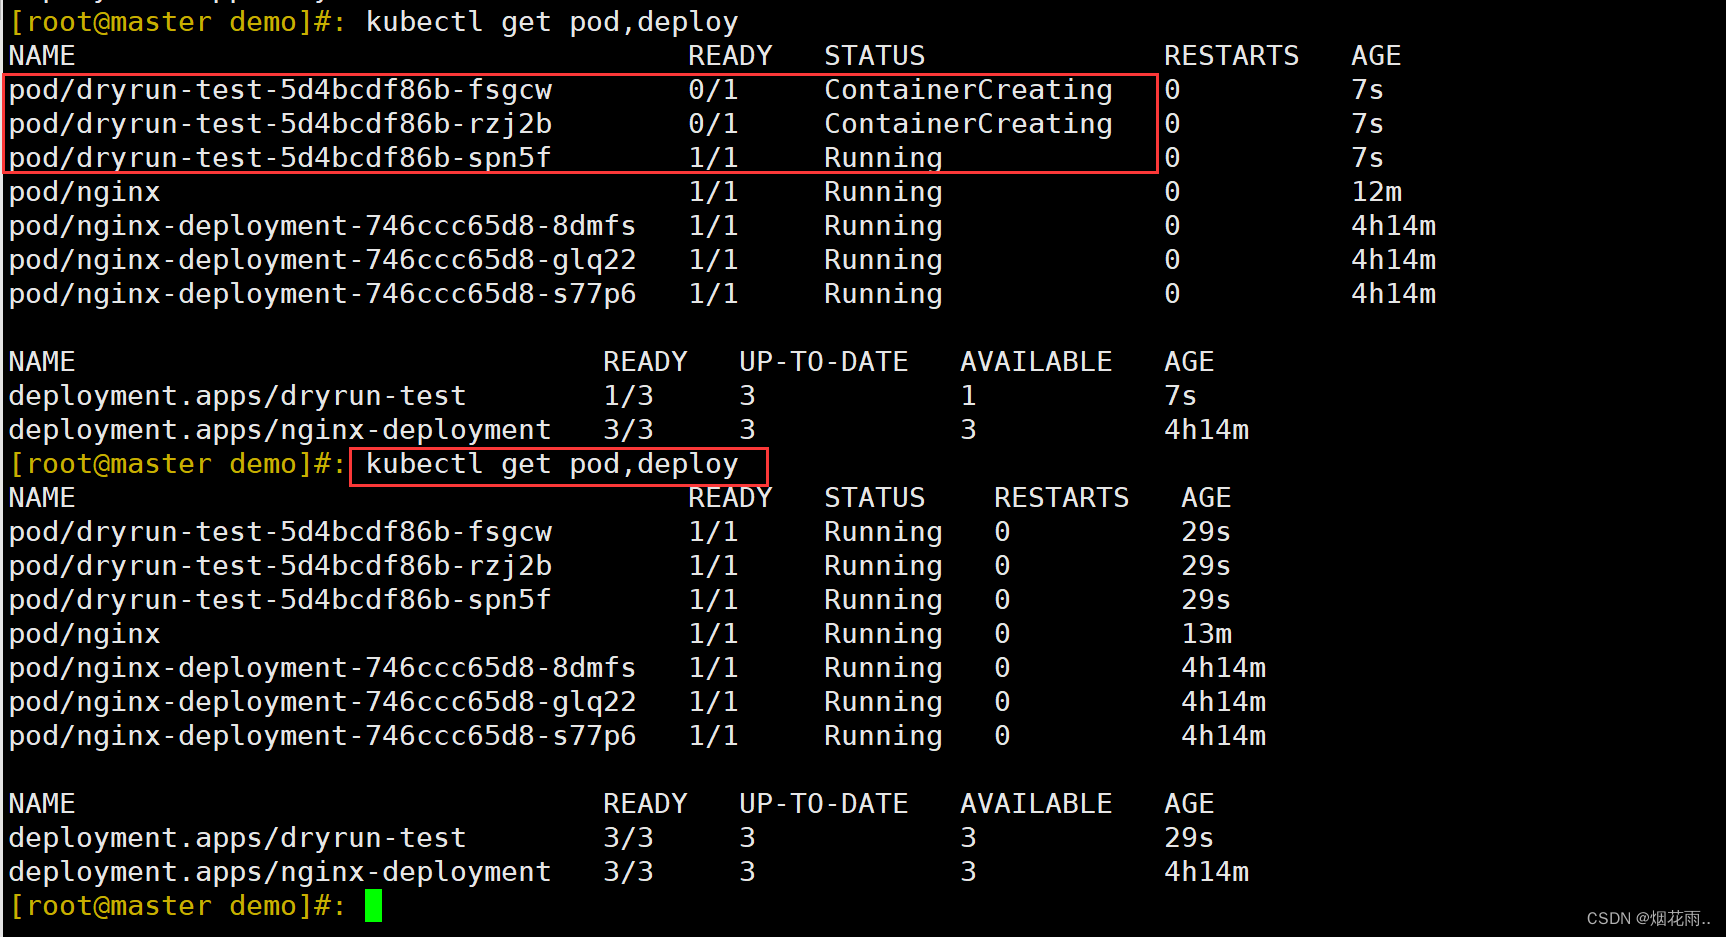Screen dimensions: 1726x937
Task: Click the 0/1 READY value for rzj2b pod
Action: pos(713,124)
